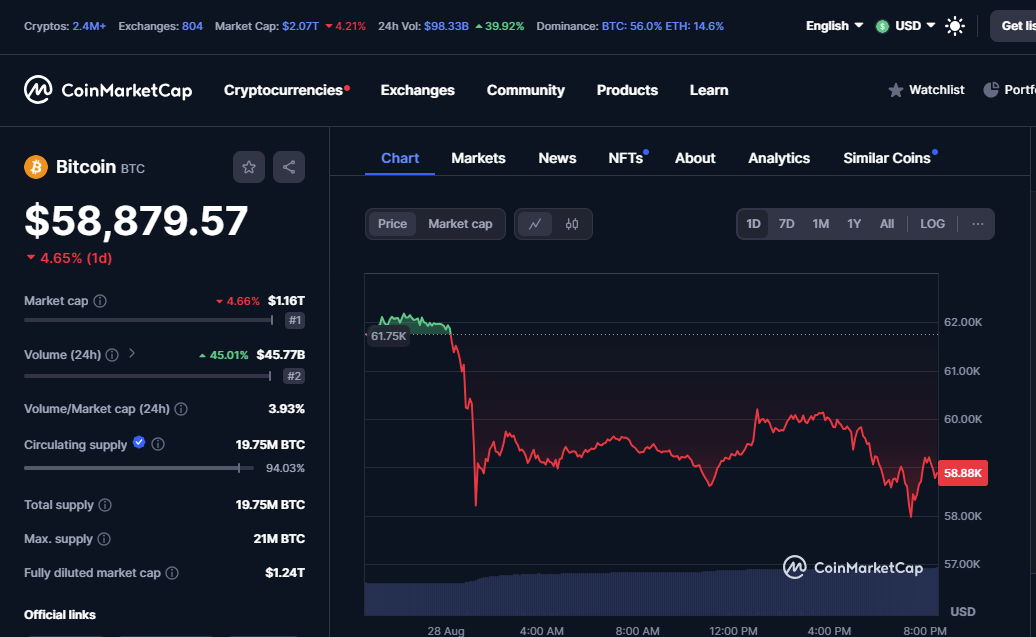Click the volume (24h) progress bar

(x=148, y=376)
